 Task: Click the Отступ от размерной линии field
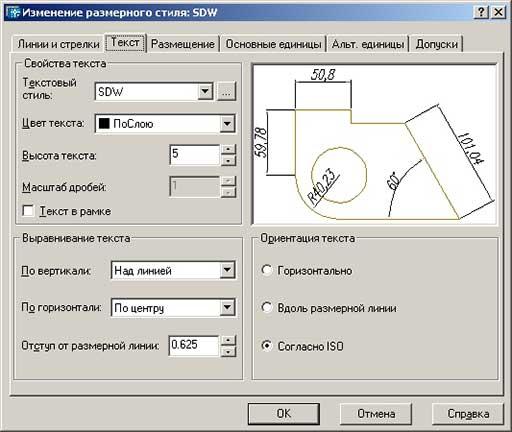click(194, 345)
